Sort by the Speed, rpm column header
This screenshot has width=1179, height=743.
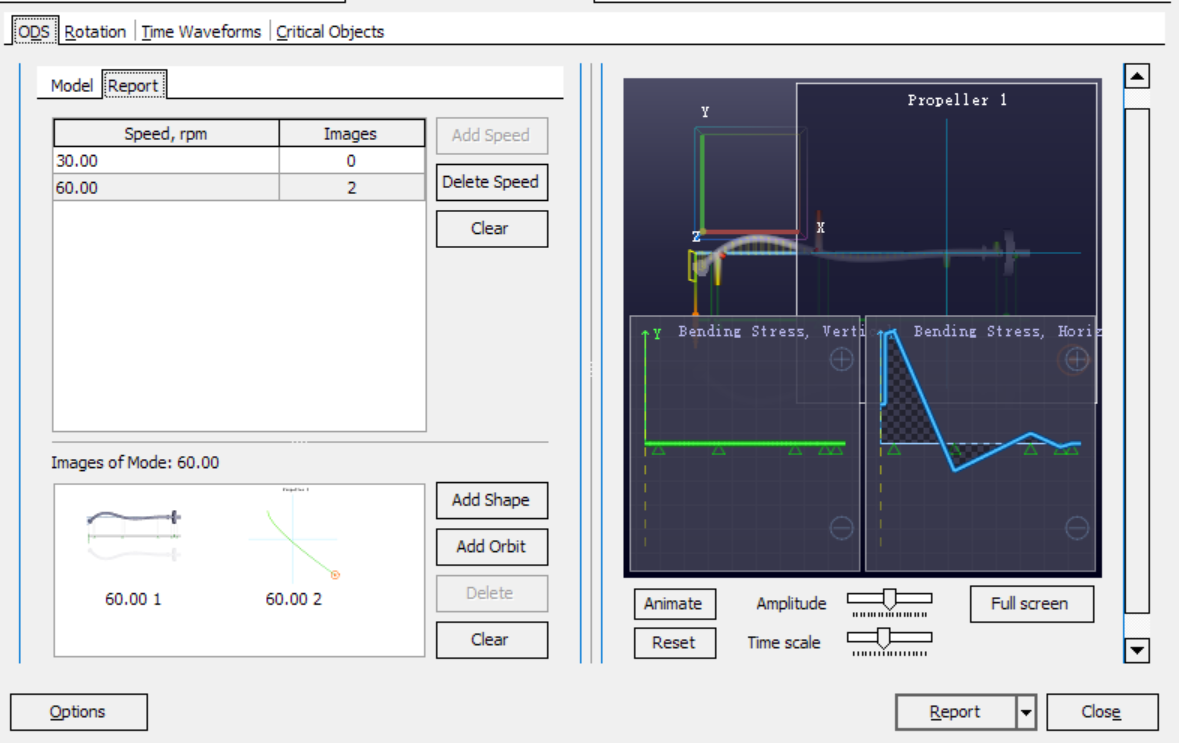coord(166,134)
